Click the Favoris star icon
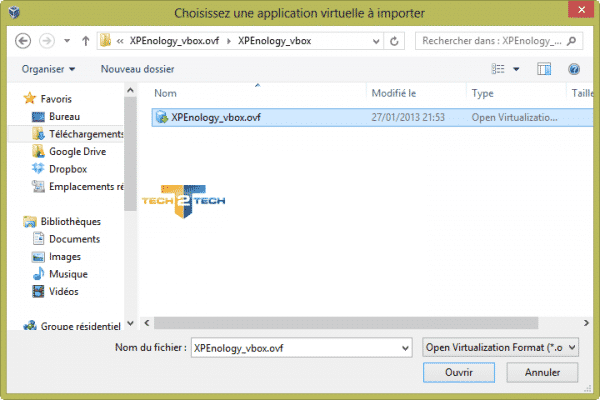This screenshot has width=600, height=400. click(29, 98)
